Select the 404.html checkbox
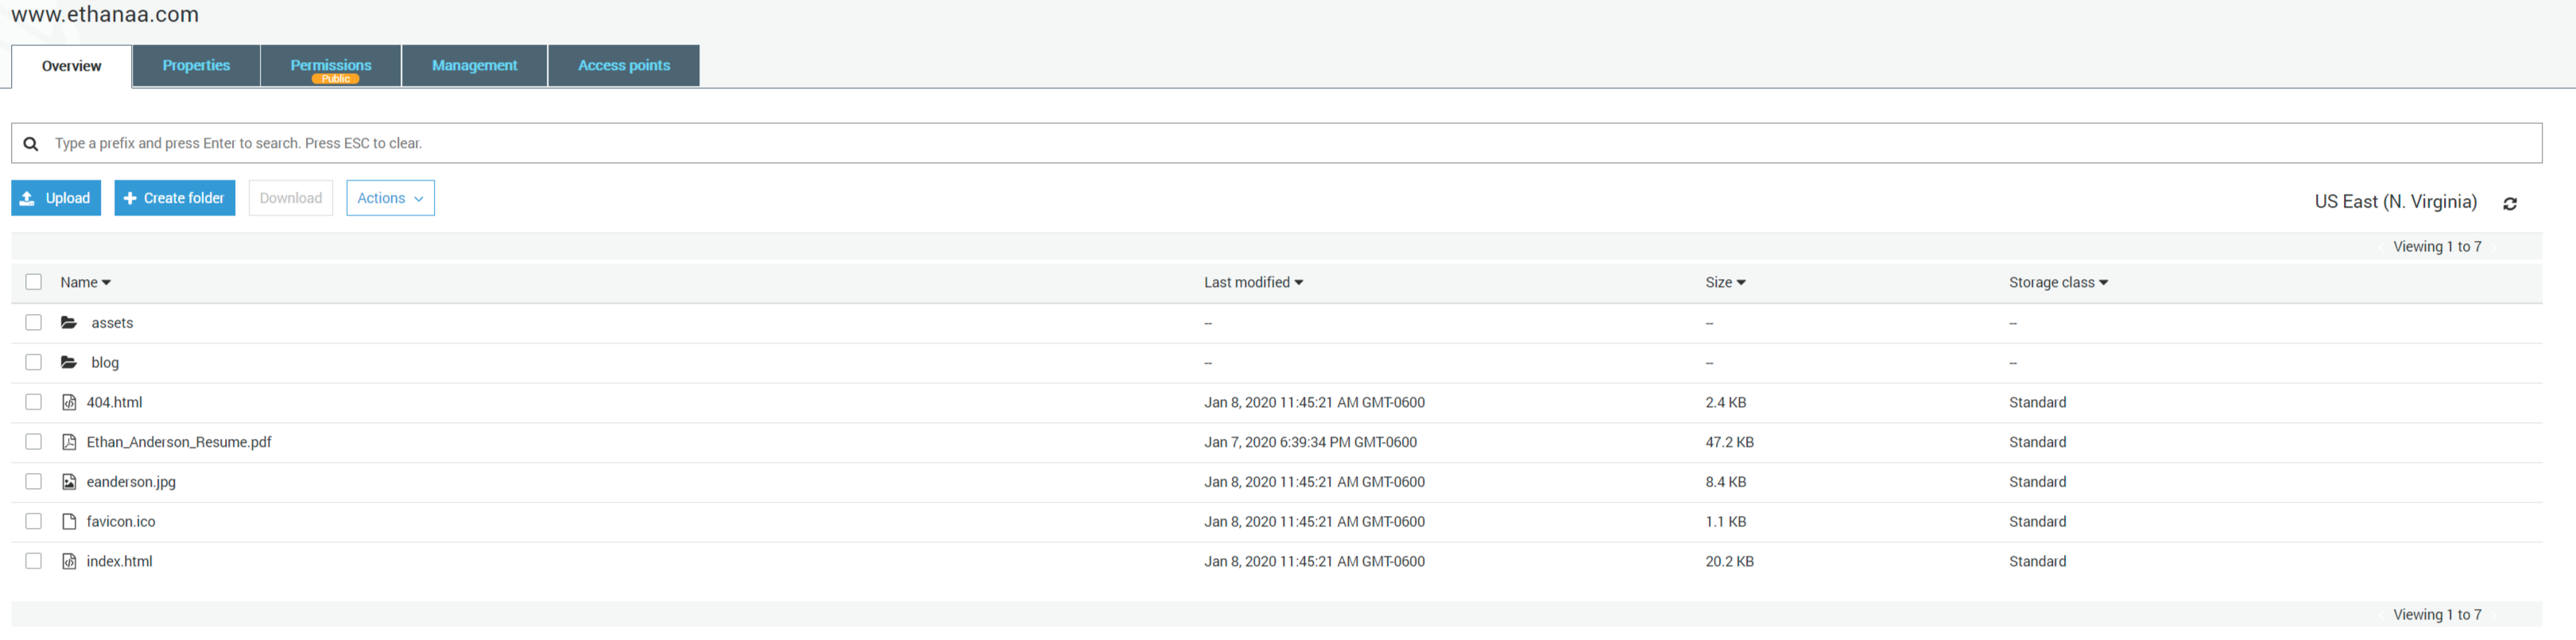 point(34,402)
